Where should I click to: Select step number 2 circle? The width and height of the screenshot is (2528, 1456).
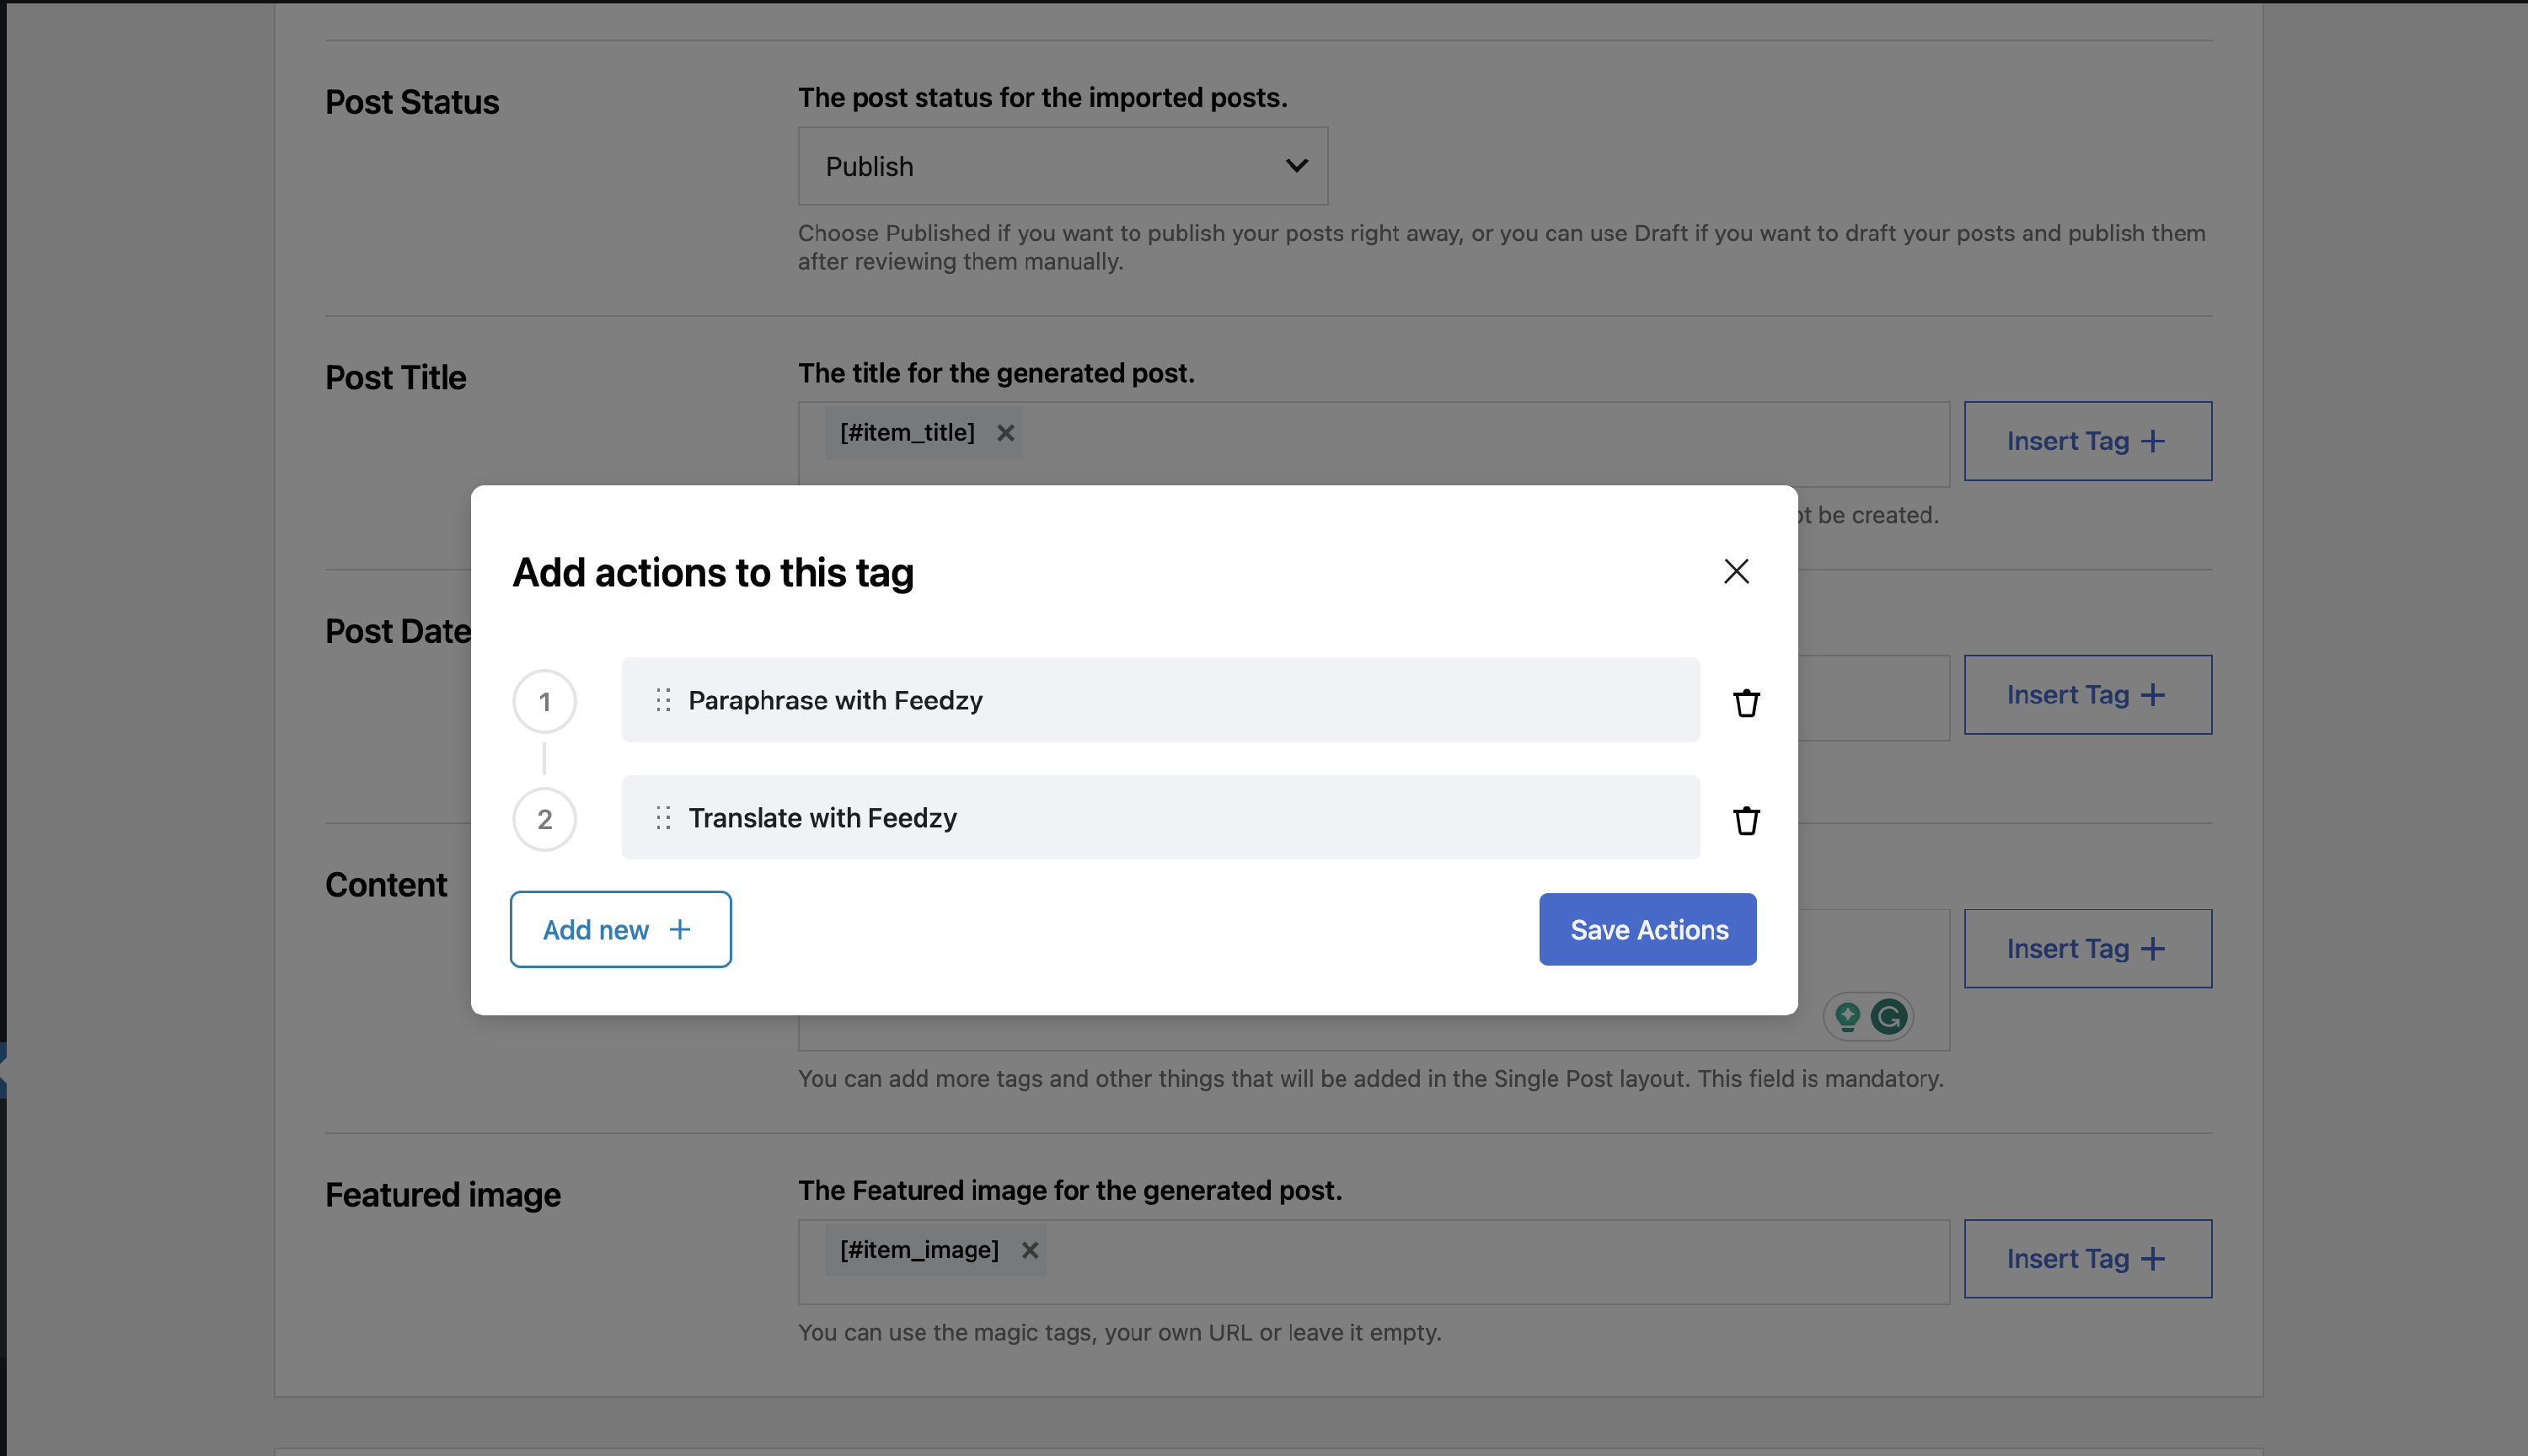click(x=544, y=819)
